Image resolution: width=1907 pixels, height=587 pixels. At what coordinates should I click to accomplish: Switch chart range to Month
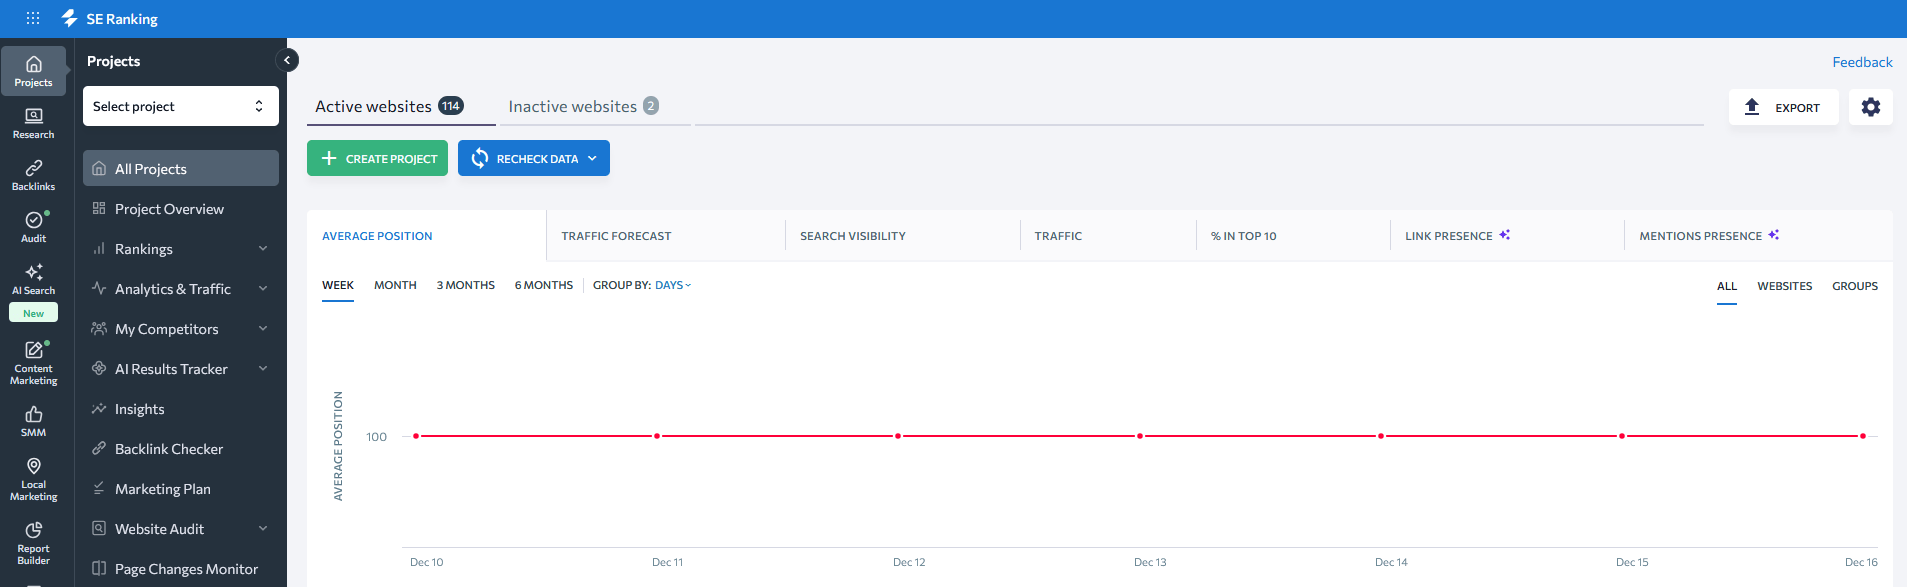[395, 285]
